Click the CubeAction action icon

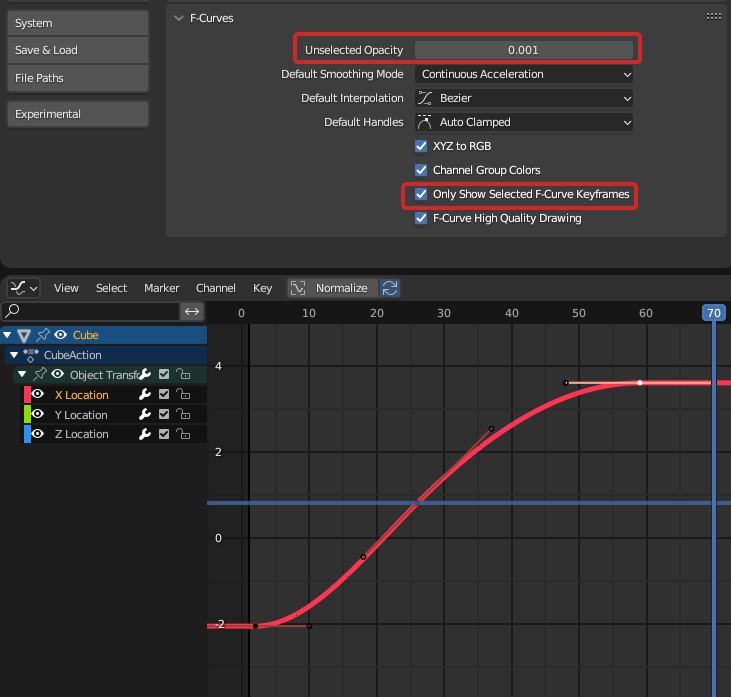click(x=31, y=355)
